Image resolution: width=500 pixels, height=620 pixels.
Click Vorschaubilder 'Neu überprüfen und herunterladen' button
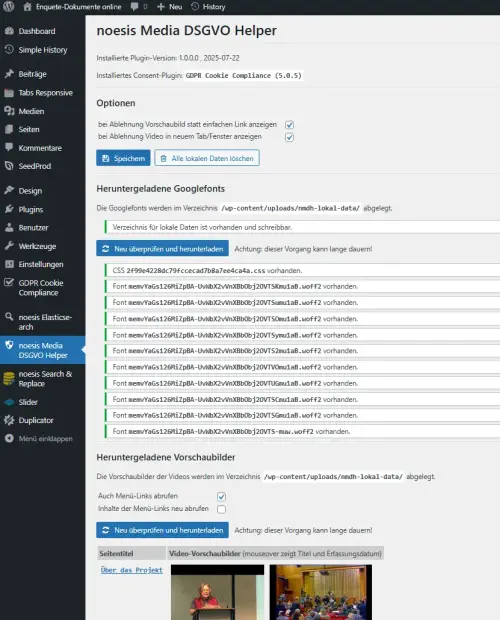(162, 530)
